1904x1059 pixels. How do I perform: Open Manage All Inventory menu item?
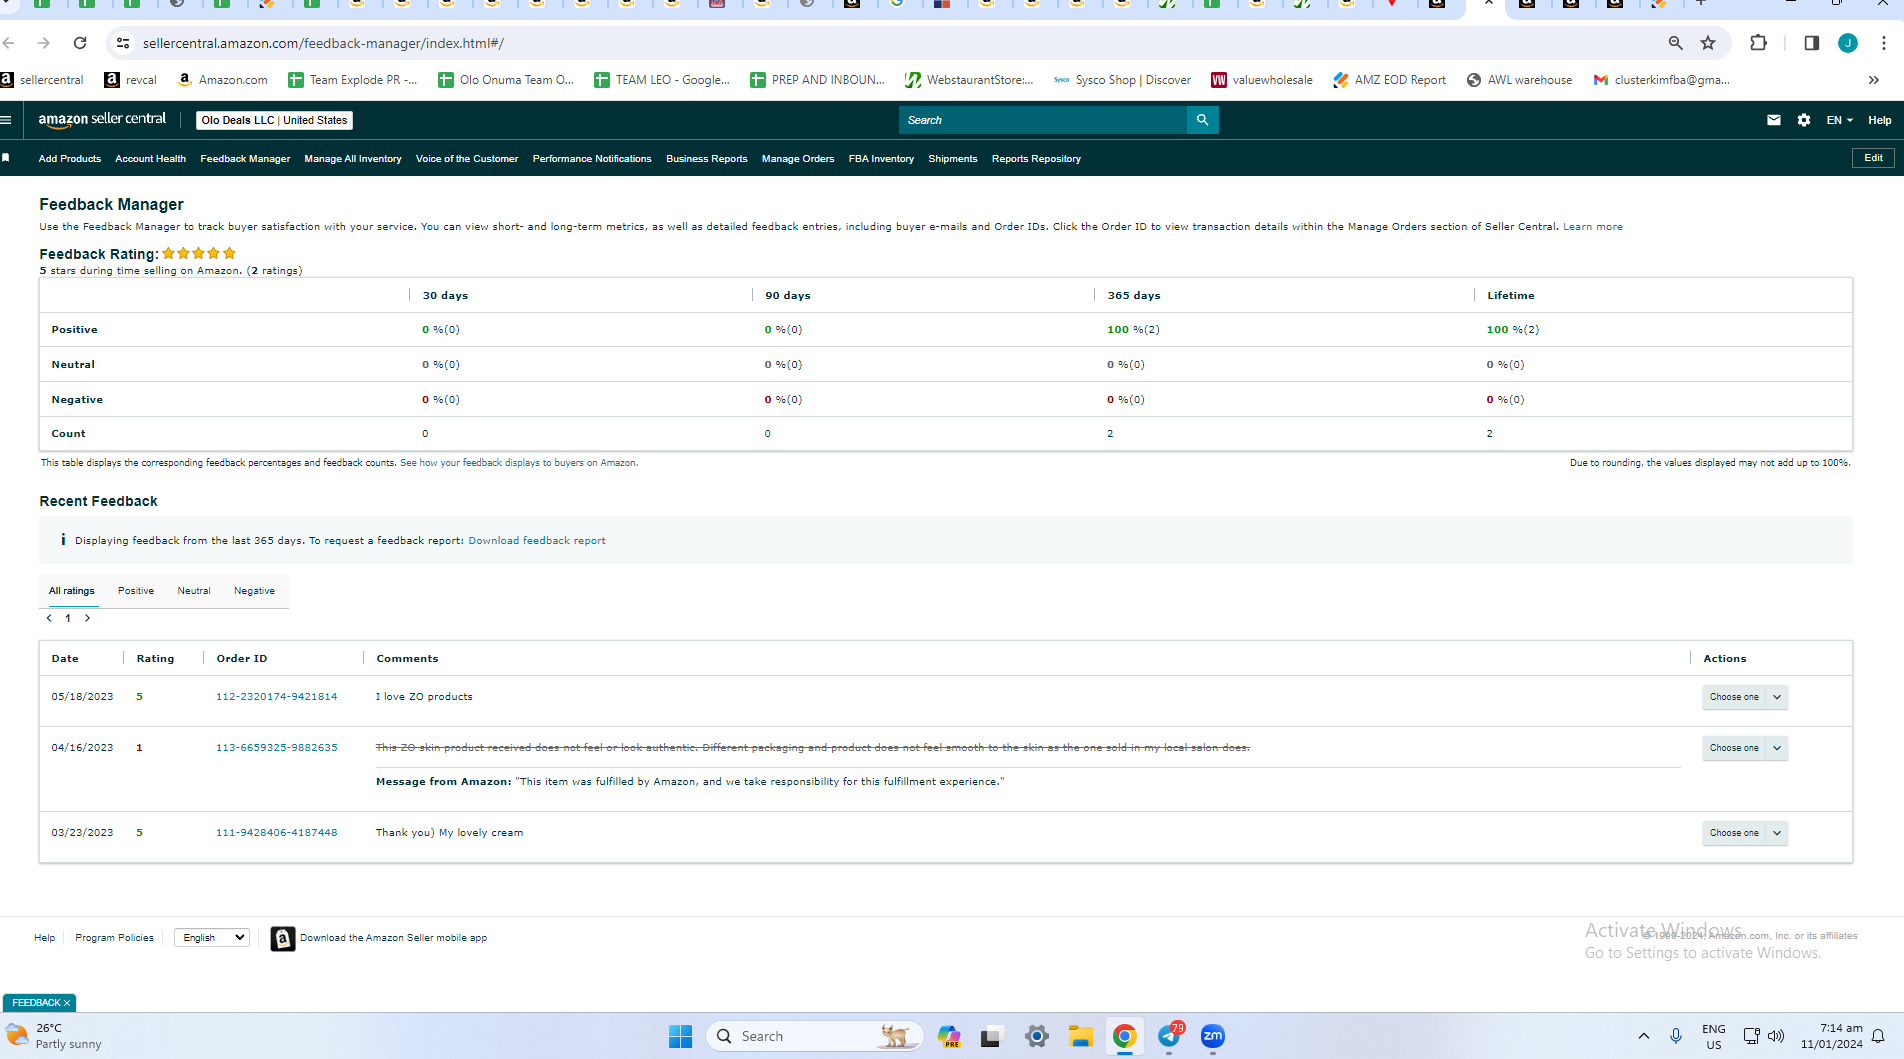click(x=353, y=159)
